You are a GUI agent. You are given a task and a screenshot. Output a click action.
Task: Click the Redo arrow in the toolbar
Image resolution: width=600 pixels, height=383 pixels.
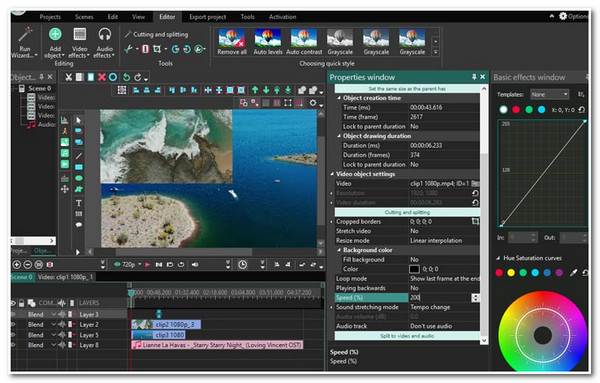pos(138,77)
